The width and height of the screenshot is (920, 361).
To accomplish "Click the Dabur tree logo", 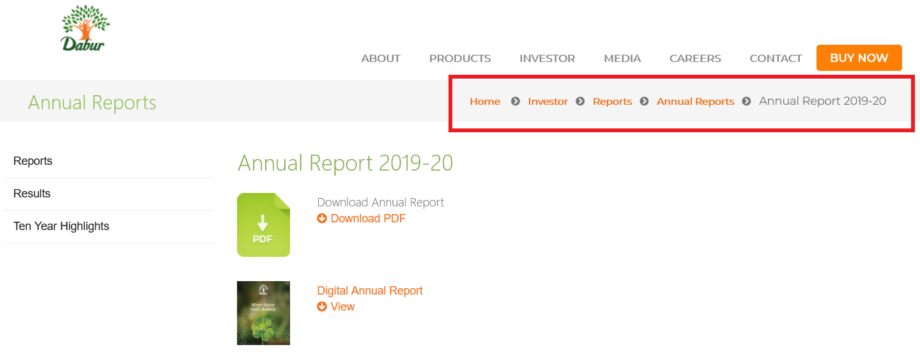I will pos(85,28).
